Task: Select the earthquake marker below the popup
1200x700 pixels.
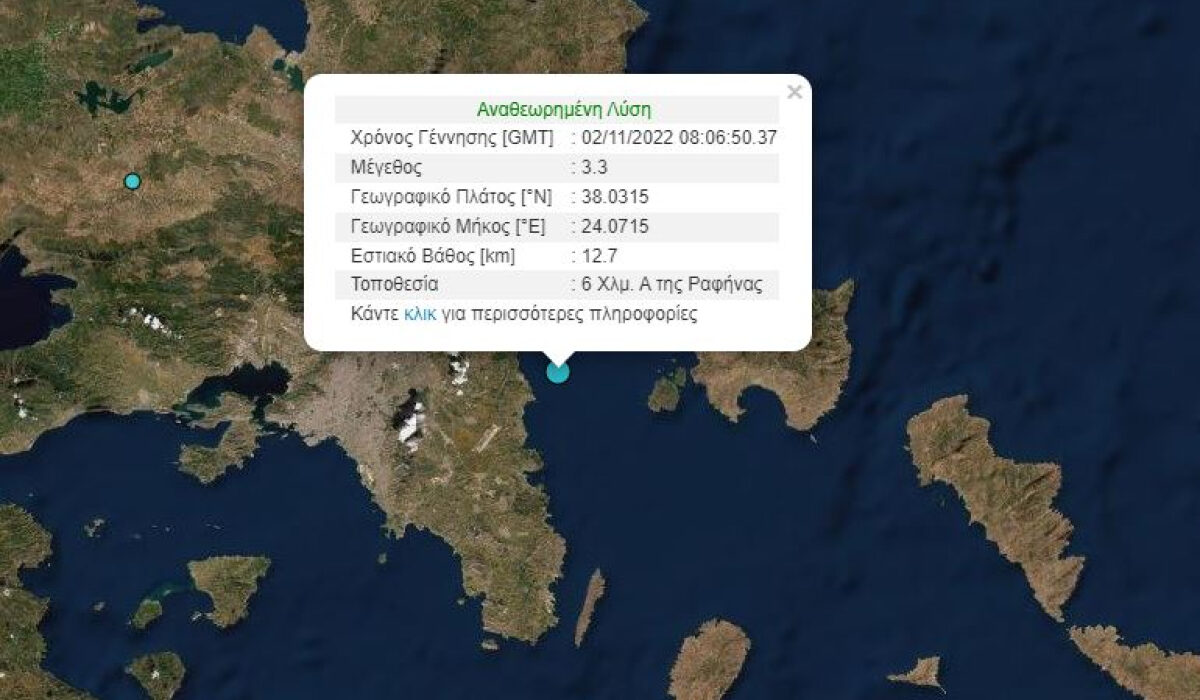Action: point(558,372)
